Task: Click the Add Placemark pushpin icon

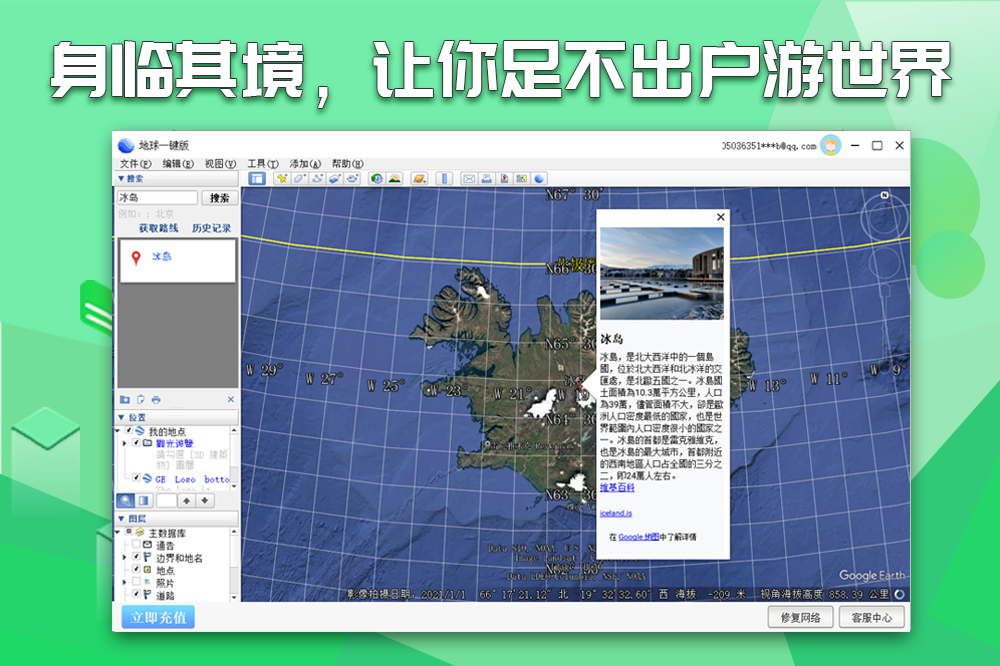Action: (x=282, y=178)
